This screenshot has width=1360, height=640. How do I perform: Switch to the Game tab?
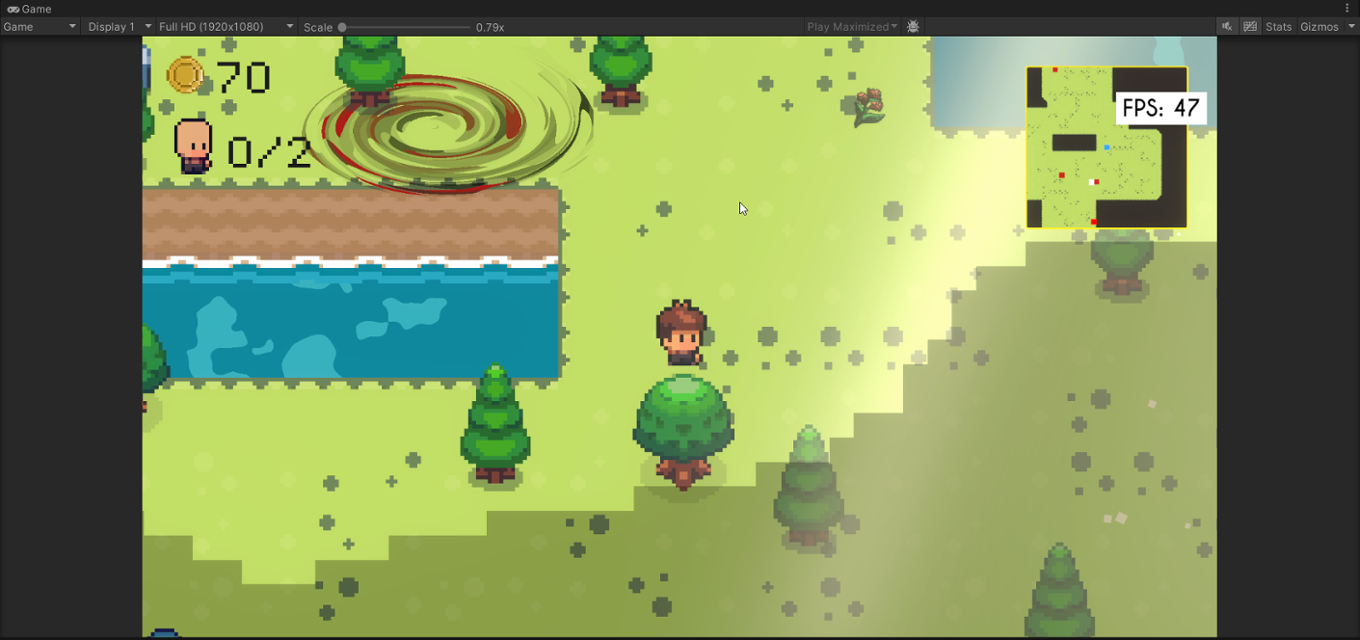pyautogui.click(x=32, y=8)
